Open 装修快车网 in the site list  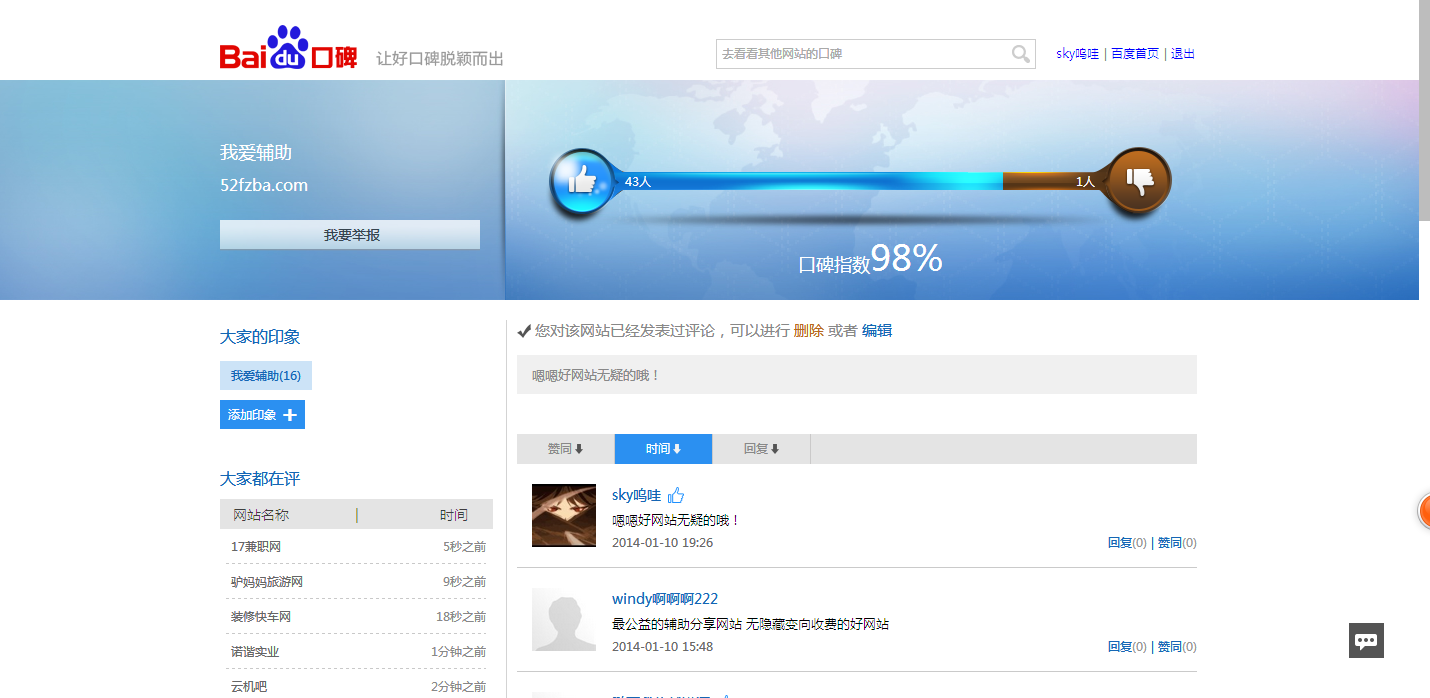[x=261, y=617]
